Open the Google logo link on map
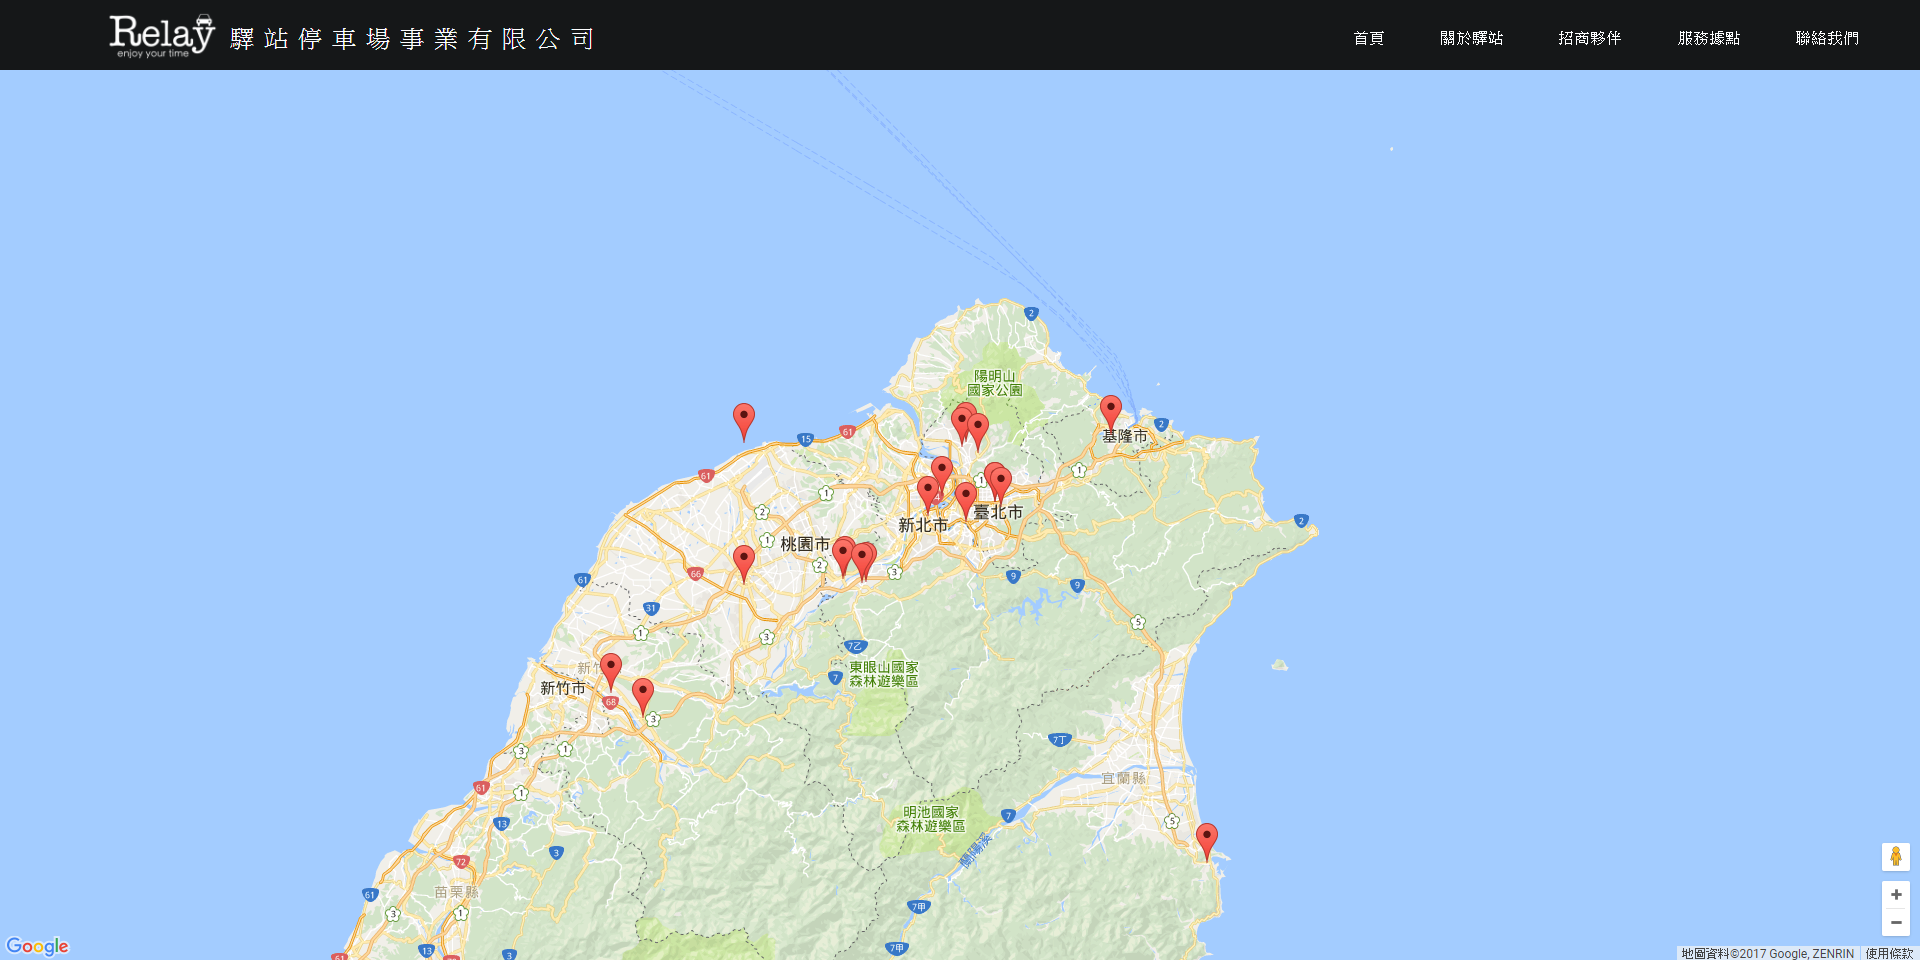Screen dimensions: 1920x960 coord(37,946)
